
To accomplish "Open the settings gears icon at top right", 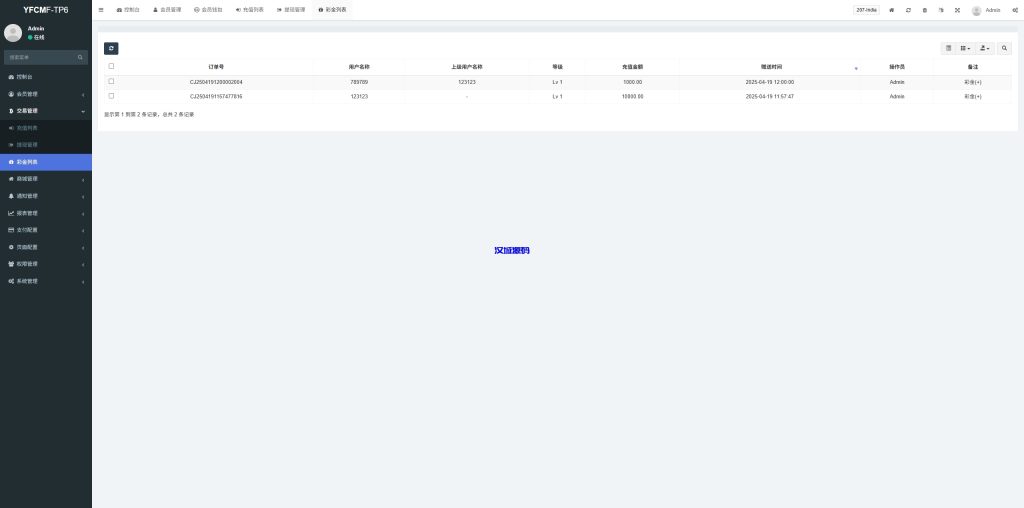I will [x=1014, y=10].
